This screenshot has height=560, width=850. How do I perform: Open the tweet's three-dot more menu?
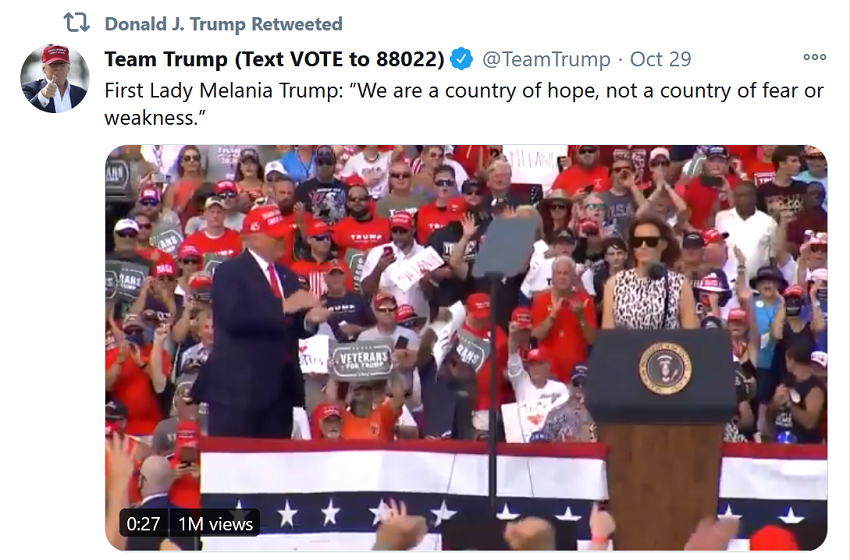point(815,57)
